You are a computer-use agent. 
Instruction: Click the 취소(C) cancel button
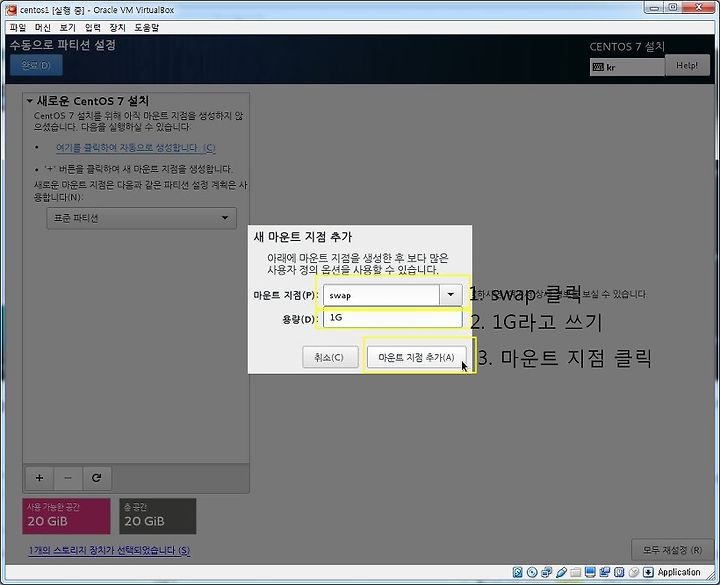point(330,357)
